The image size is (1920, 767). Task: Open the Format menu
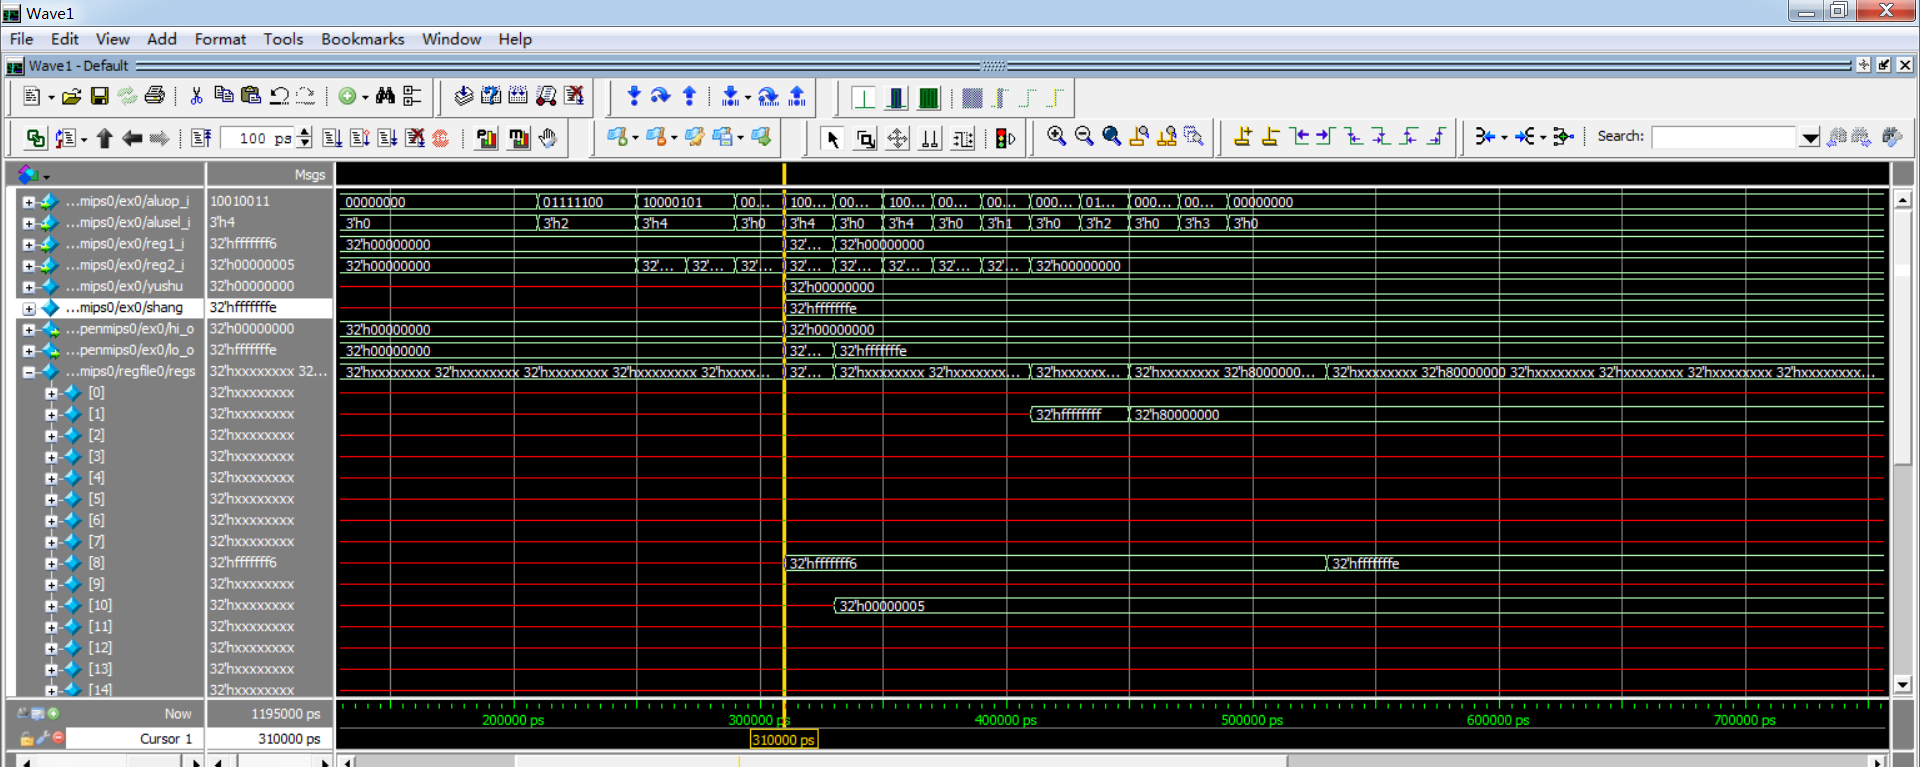[220, 39]
